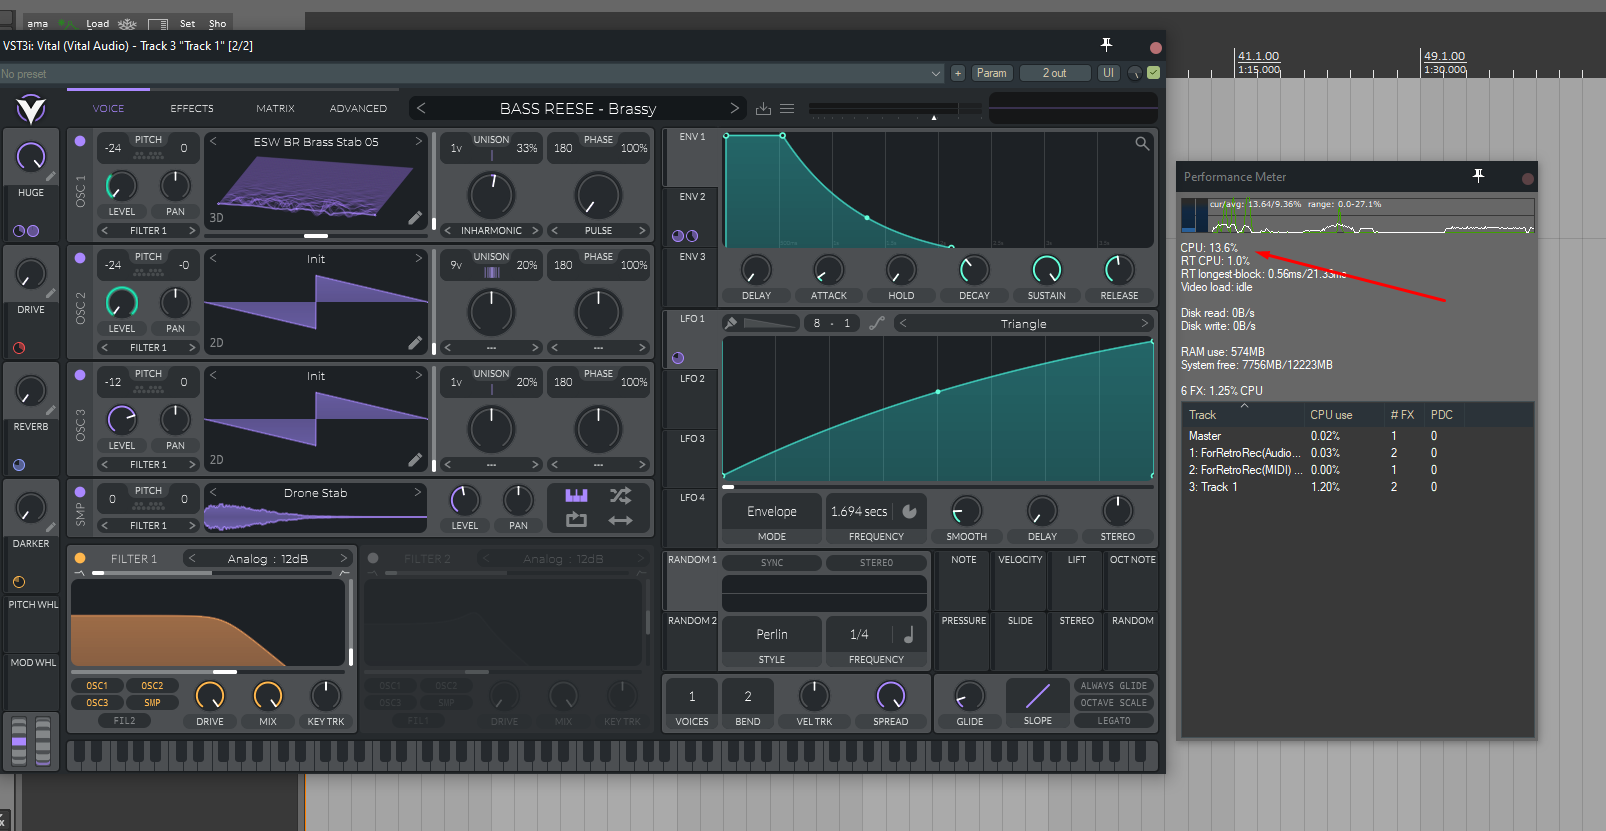Toggle LEGATO option
1606x831 pixels.
click(x=1114, y=720)
